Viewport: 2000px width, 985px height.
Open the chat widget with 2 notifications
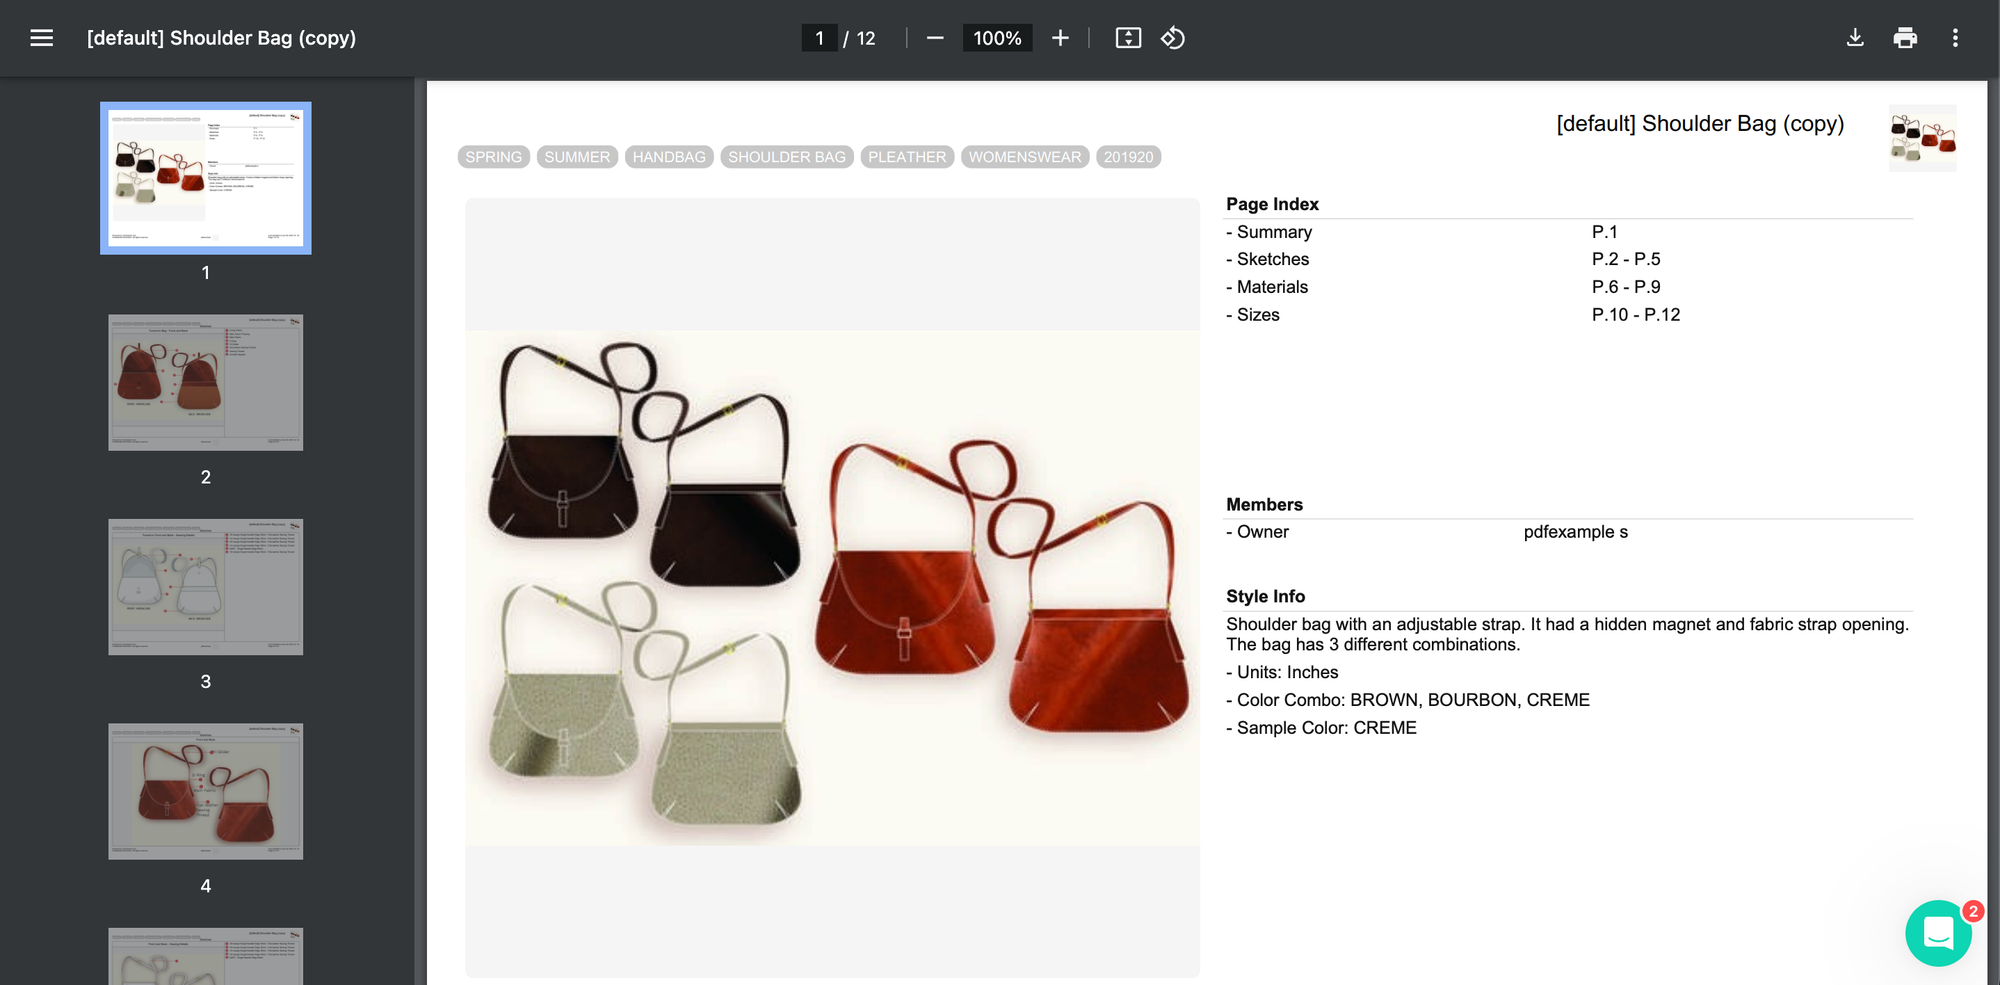pyautogui.click(x=1938, y=933)
